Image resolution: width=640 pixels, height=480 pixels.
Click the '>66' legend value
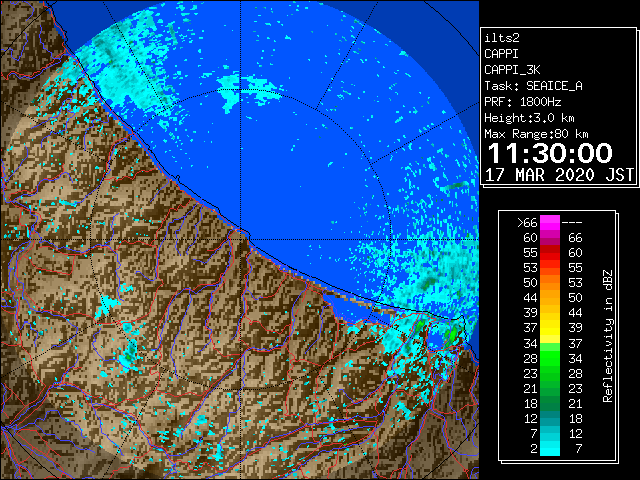click(x=527, y=223)
